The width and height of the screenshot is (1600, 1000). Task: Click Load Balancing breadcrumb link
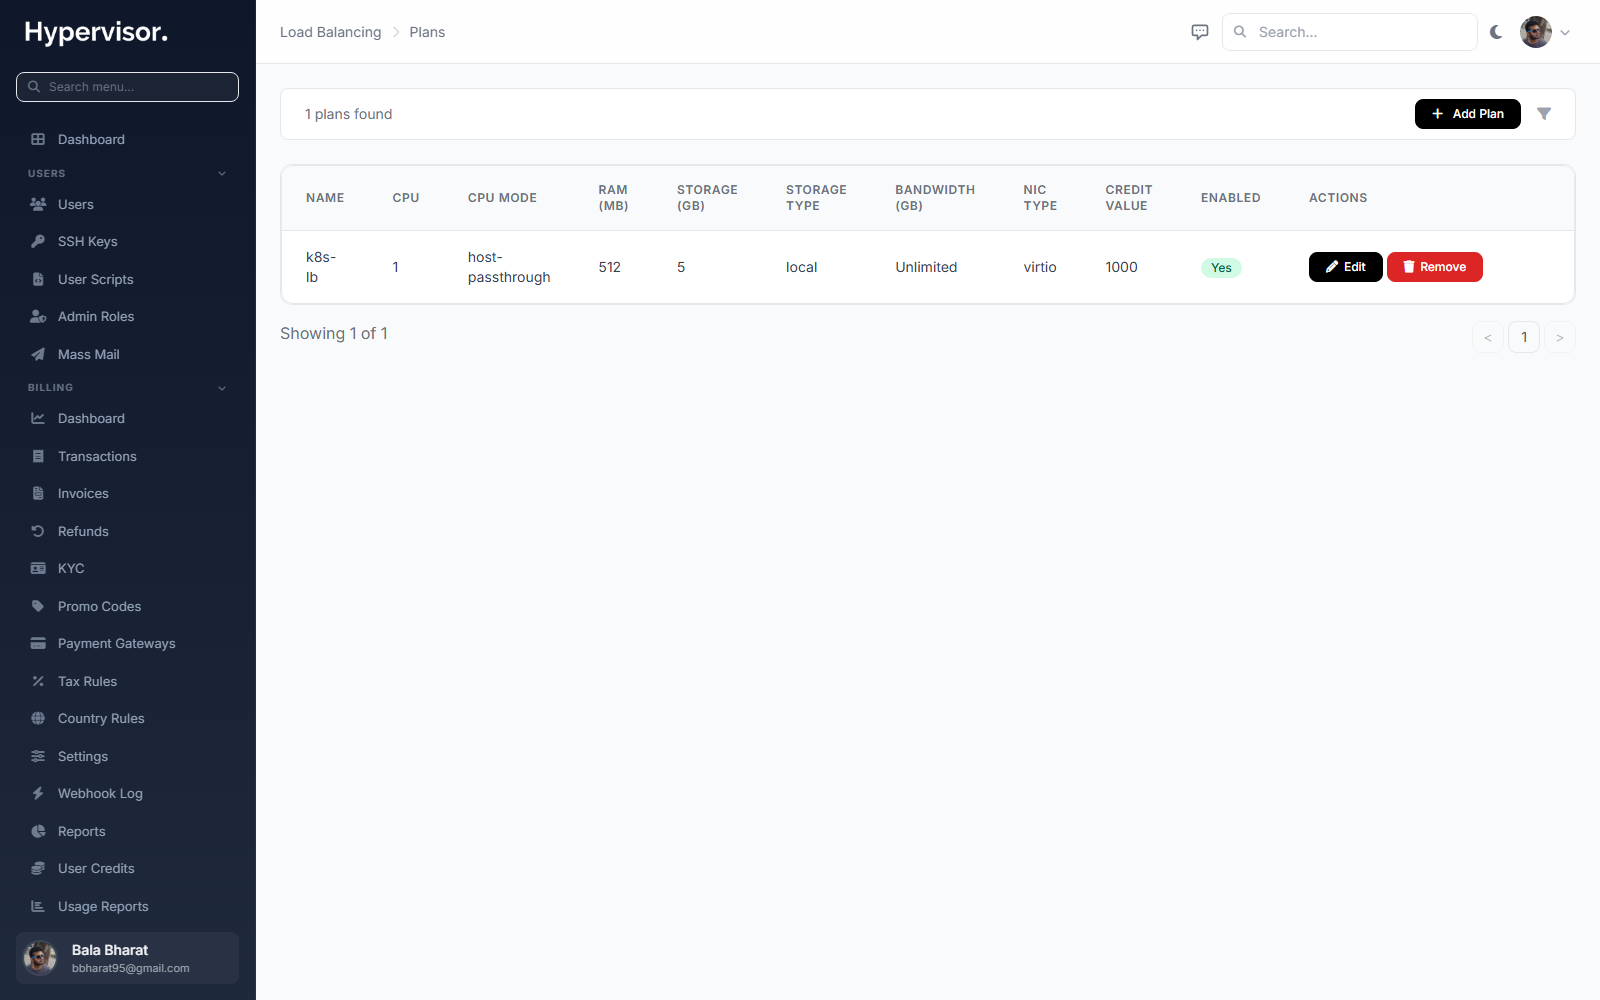click(x=330, y=32)
